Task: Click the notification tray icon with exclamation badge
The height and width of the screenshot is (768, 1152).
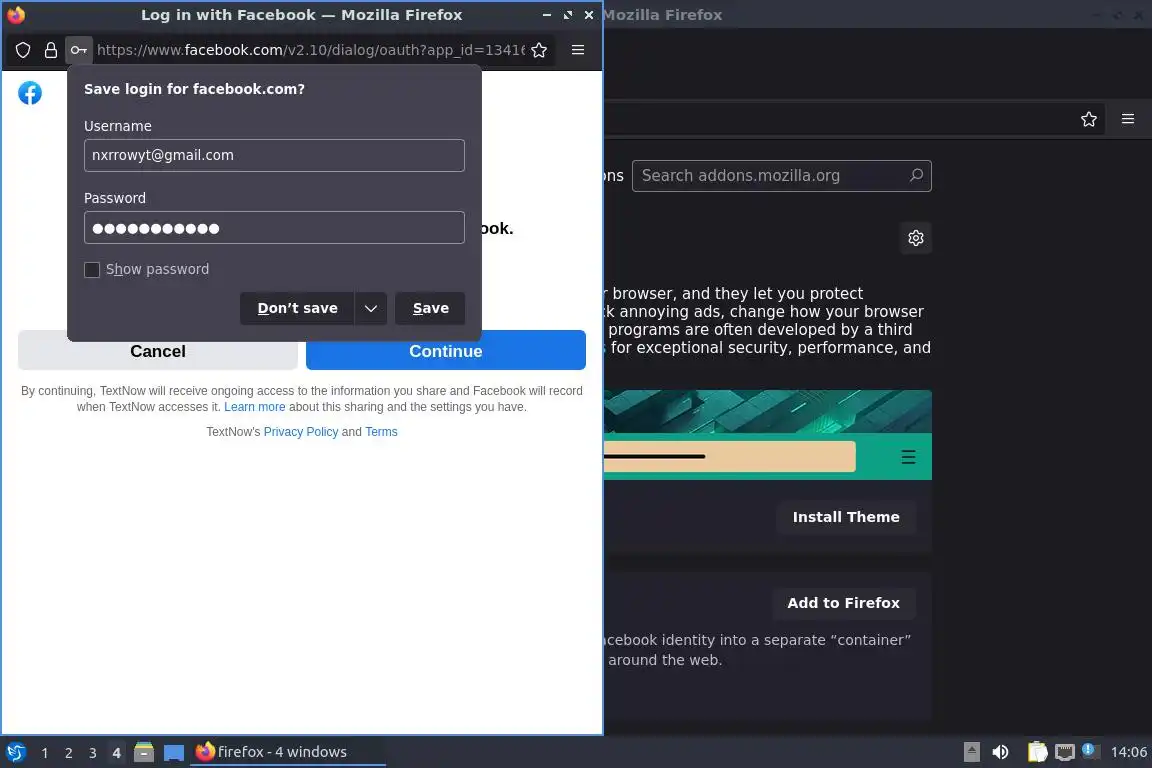Action: pos(1090,751)
